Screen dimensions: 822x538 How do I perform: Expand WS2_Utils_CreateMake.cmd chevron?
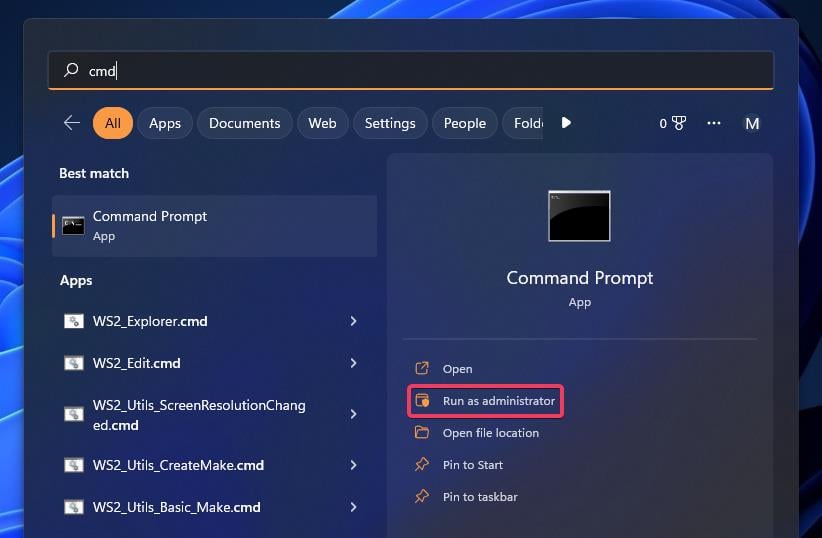[x=353, y=465]
